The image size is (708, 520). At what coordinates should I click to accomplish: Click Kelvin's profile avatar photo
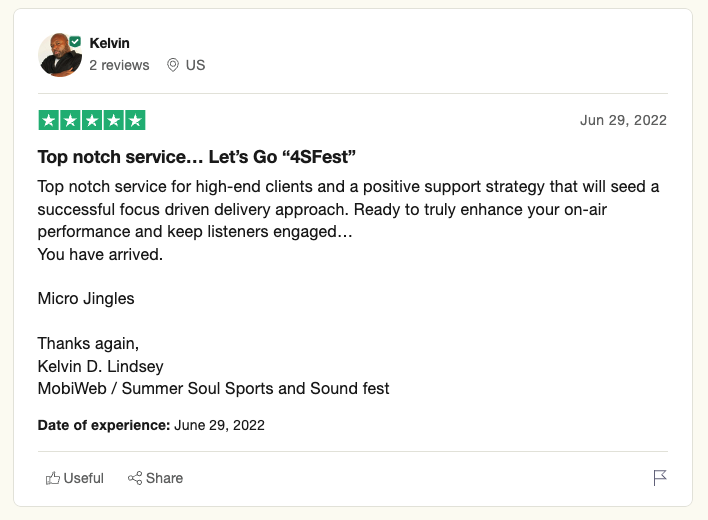click(60, 55)
